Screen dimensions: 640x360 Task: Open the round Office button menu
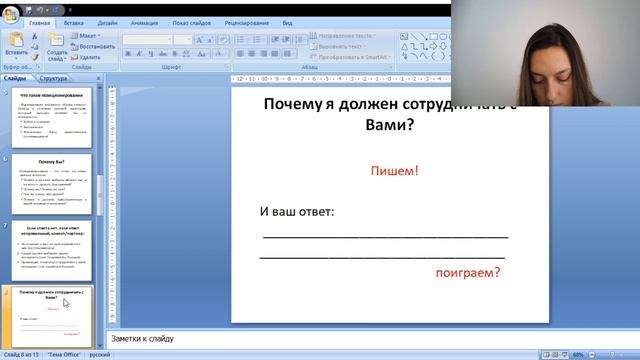coord(11,15)
